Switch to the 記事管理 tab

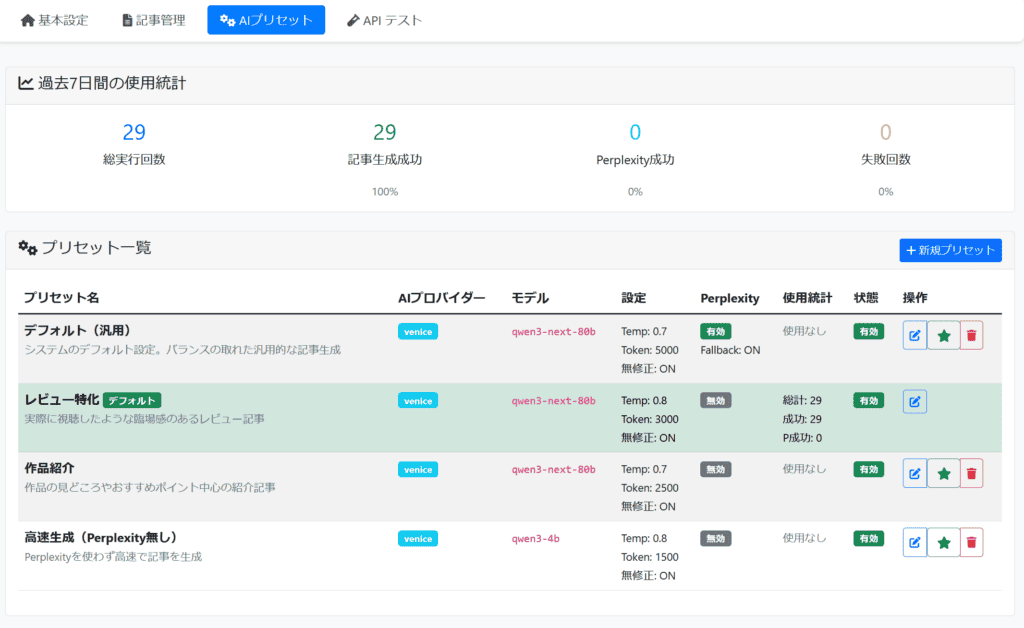(x=153, y=20)
